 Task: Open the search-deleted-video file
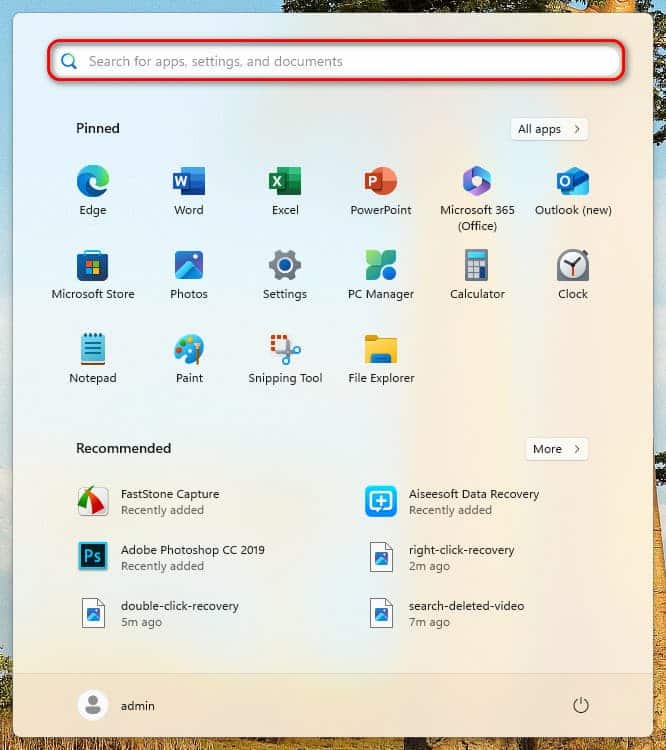447,614
